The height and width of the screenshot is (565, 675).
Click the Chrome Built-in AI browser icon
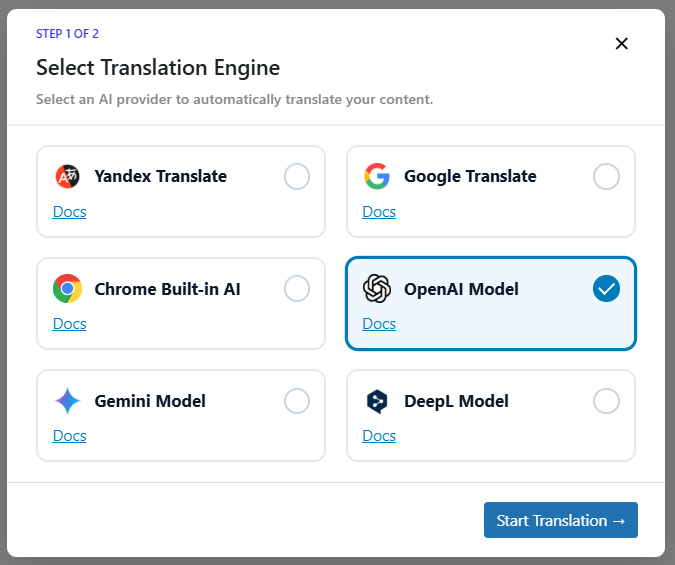click(67, 289)
